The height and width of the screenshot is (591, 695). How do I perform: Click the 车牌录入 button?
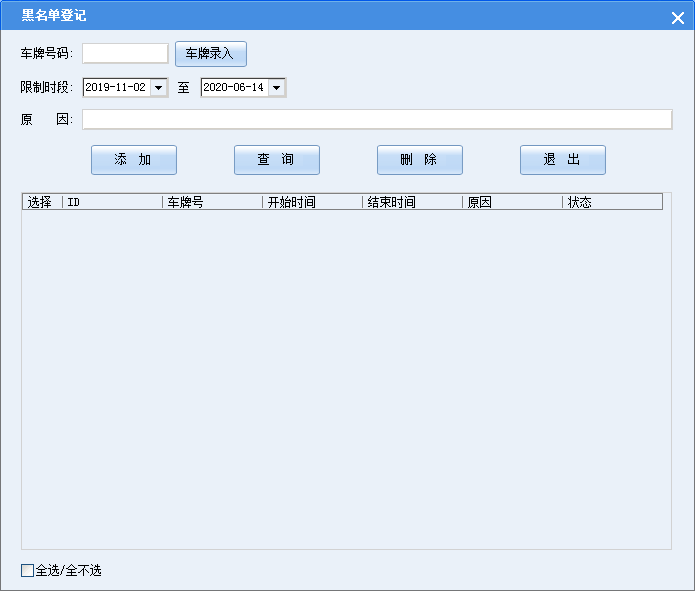coord(211,54)
